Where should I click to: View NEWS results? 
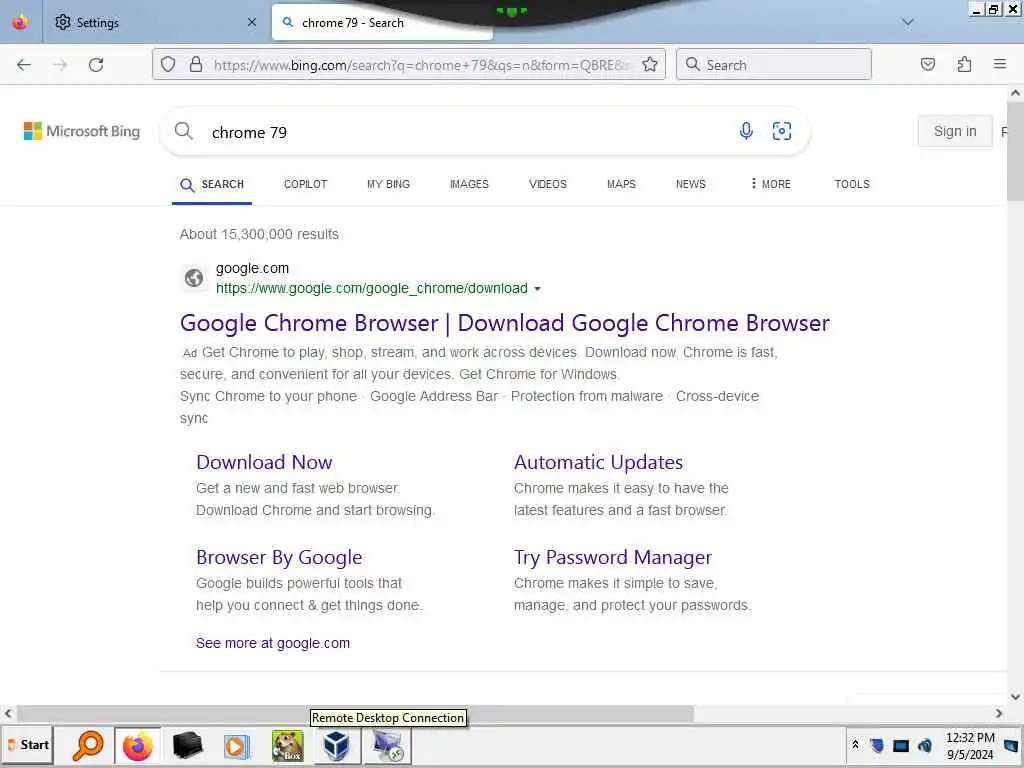[x=690, y=184]
